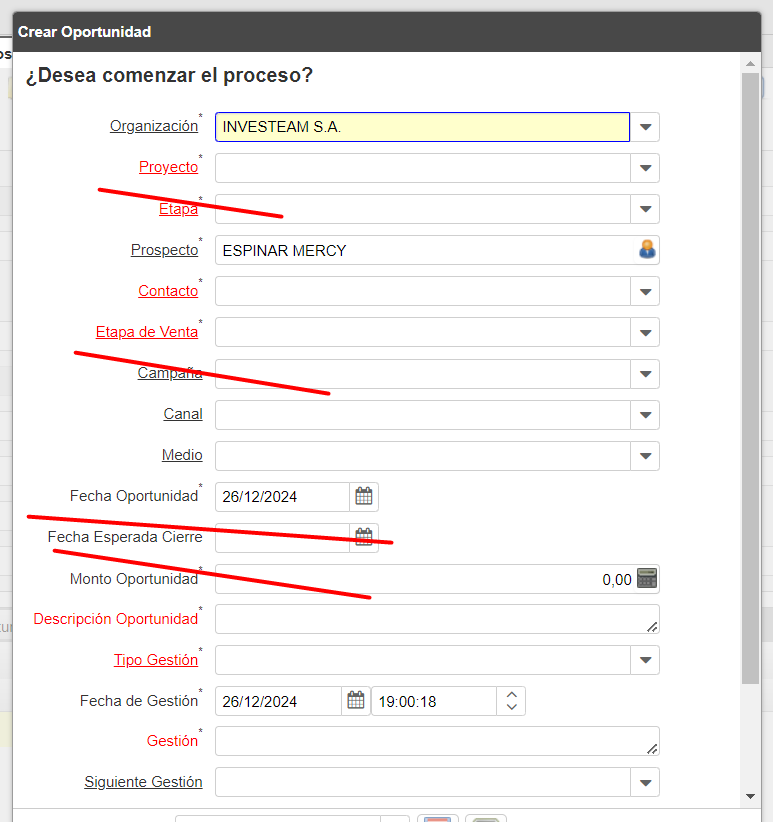
Task: Click the Campaña label link
Action: click(x=170, y=373)
